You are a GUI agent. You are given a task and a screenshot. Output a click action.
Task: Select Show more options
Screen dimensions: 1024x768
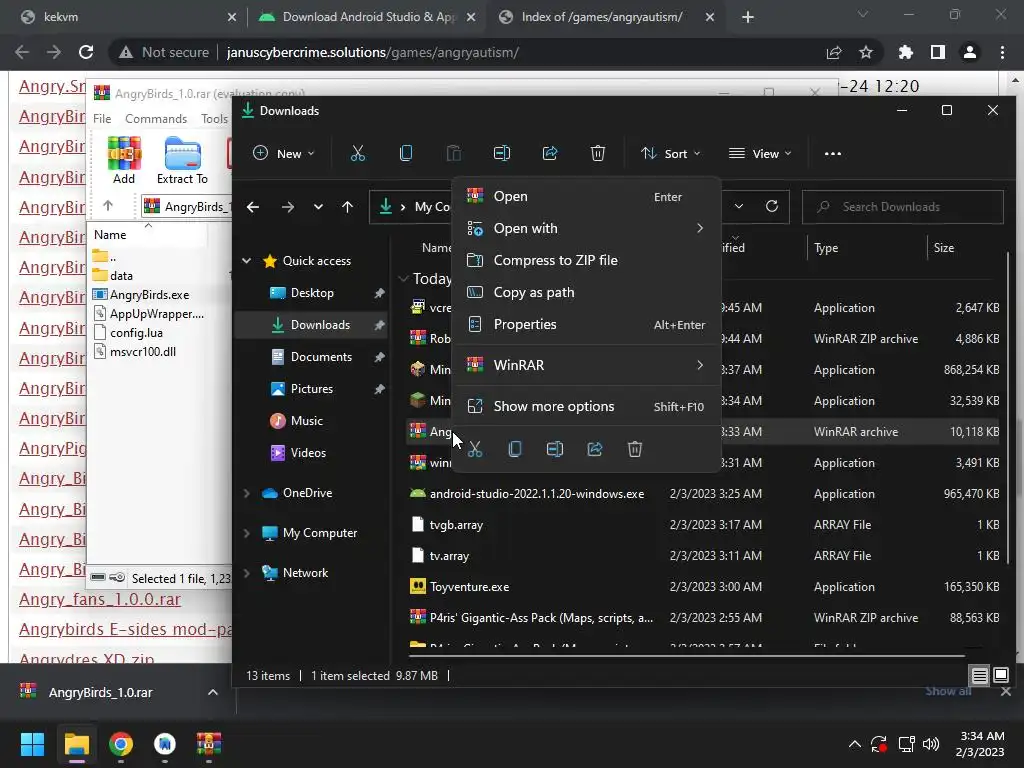pyautogui.click(x=586, y=406)
